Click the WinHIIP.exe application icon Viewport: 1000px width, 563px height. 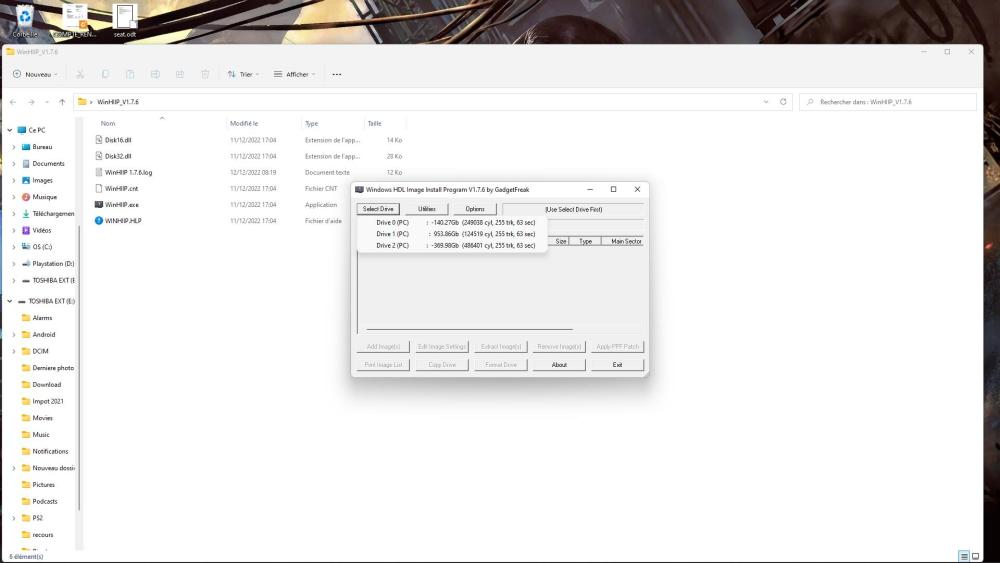(99, 204)
